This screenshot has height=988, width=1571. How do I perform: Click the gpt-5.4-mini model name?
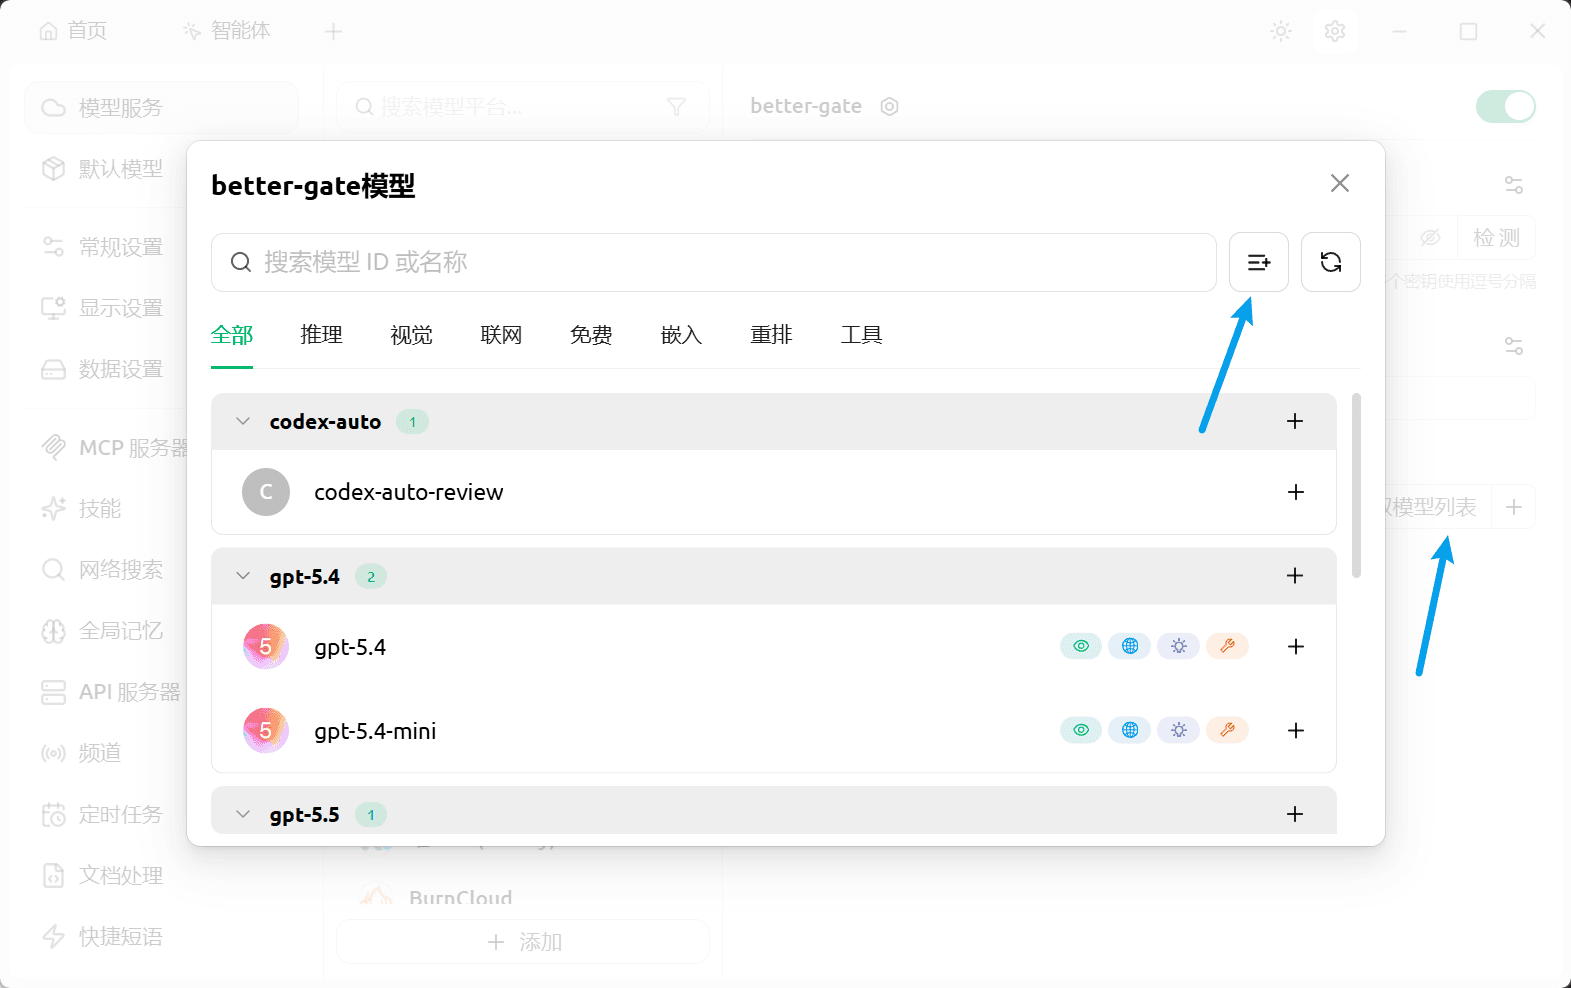click(x=375, y=731)
